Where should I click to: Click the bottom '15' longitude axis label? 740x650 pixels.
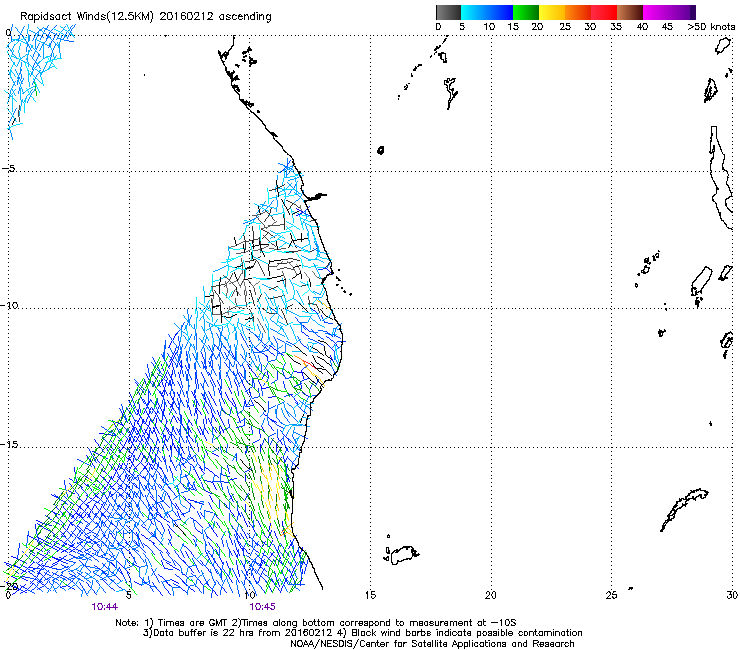coord(370,595)
